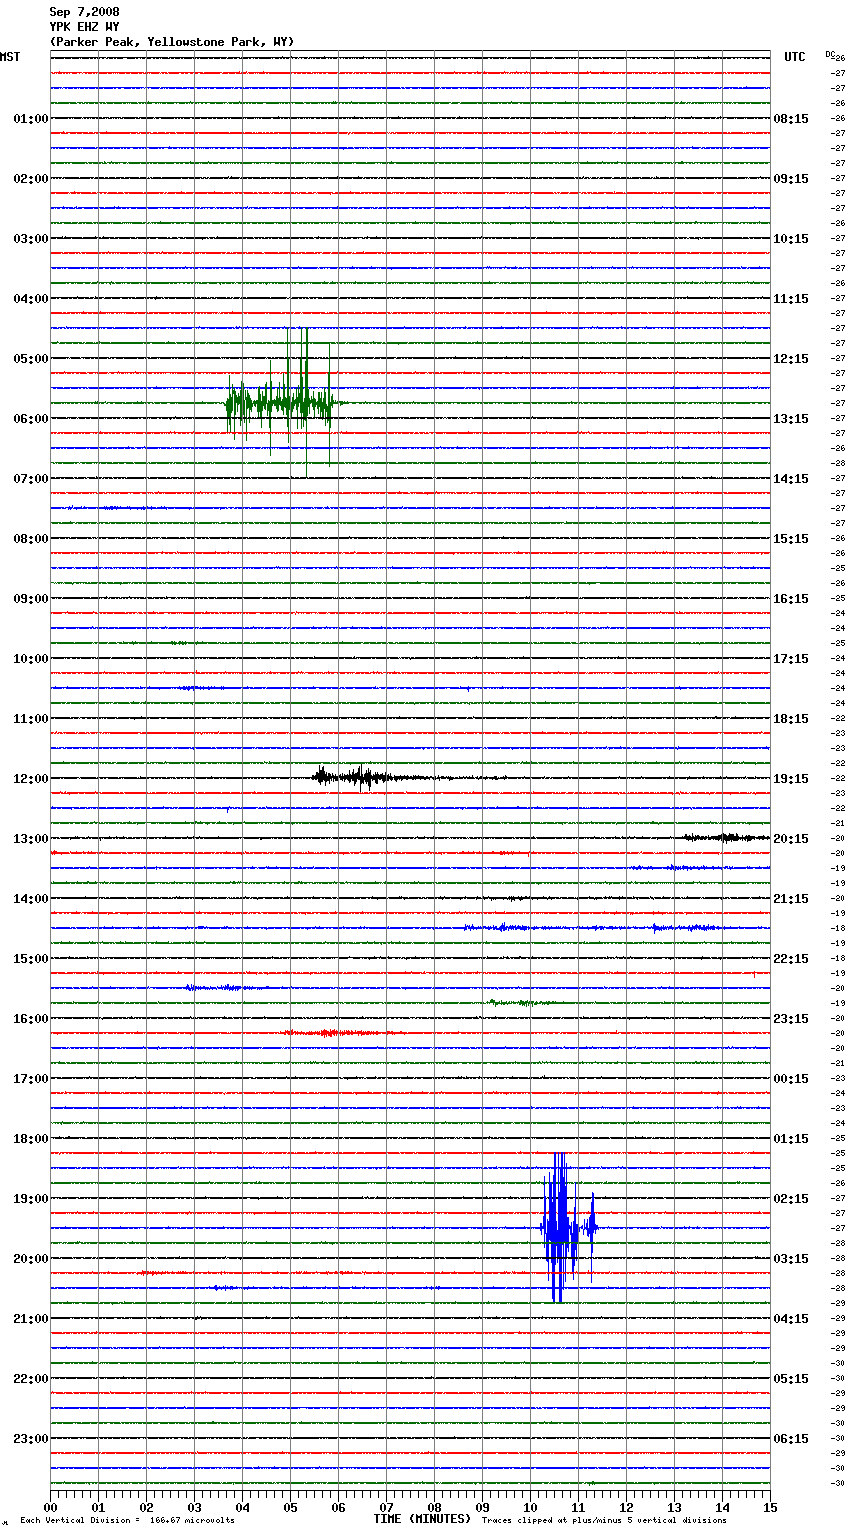The image size is (850, 1534).
Task: Click the 06:00 MST time label
Action: point(30,419)
